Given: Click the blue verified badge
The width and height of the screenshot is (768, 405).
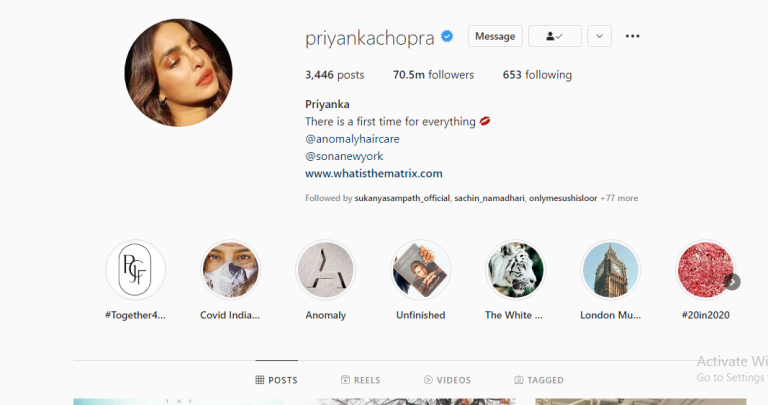Looking at the screenshot, I should [x=447, y=36].
